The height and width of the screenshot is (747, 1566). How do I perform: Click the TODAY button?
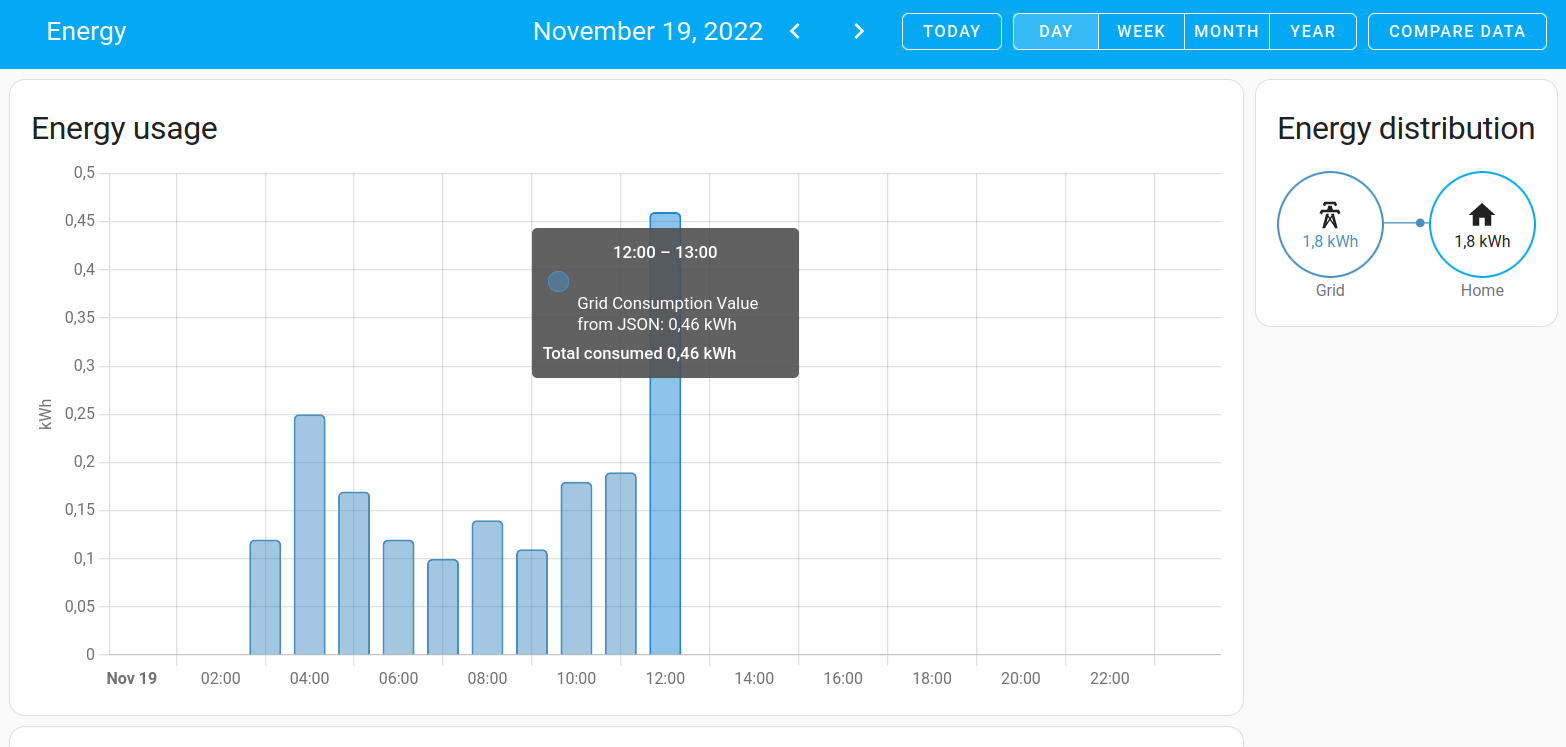(x=951, y=31)
